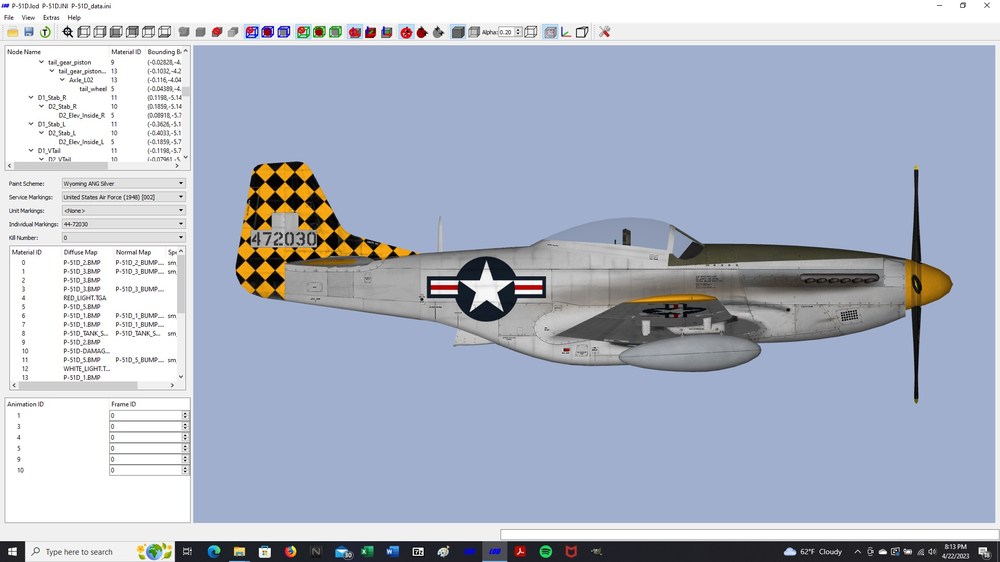Select material row 8 P-51D_TANK_S
Viewport: 1000px width, 562px height.
pos(85,333)
